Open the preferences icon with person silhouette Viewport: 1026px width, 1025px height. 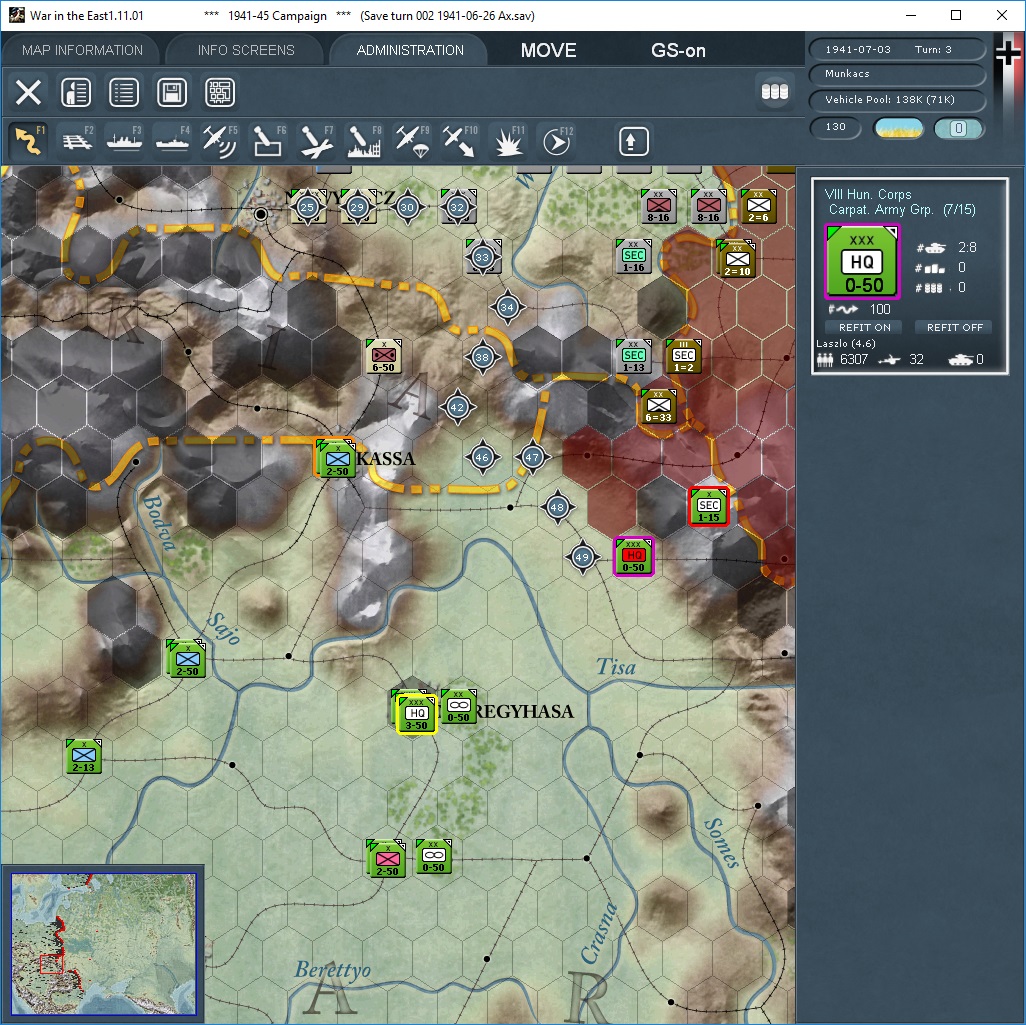[x=76, y=92]
